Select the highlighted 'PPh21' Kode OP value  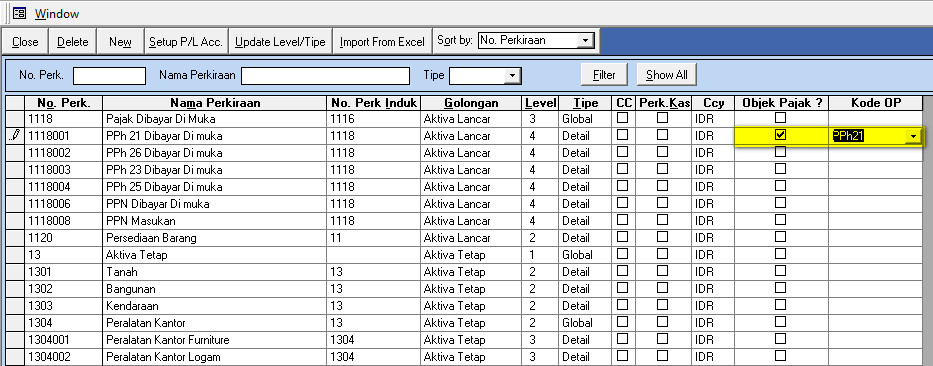(849, 136)
